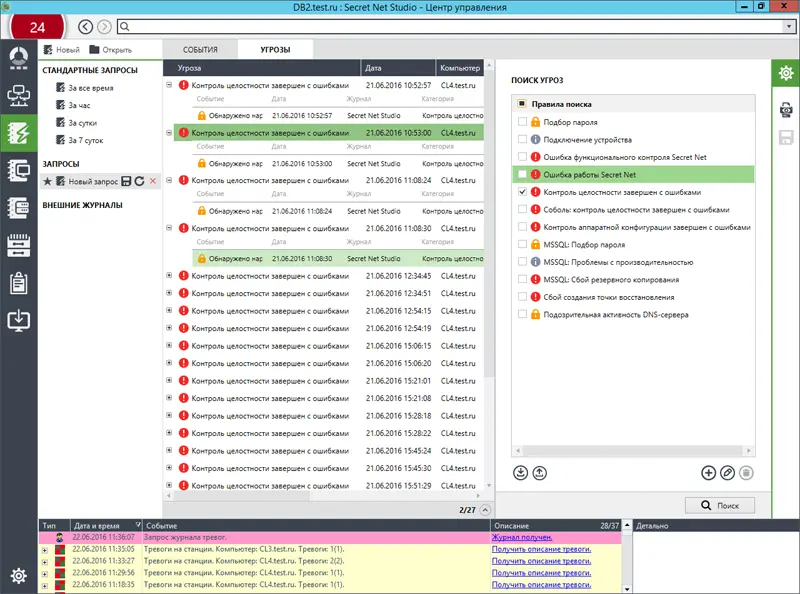Refresh the Новый запрос query

point(139,181)
